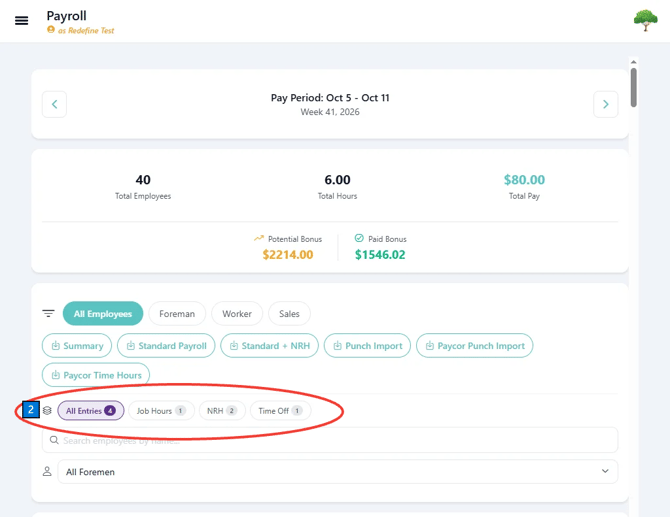Click the search magnifier icon
The height and width of the screenshot is (517, 670).
click(54, 440)
